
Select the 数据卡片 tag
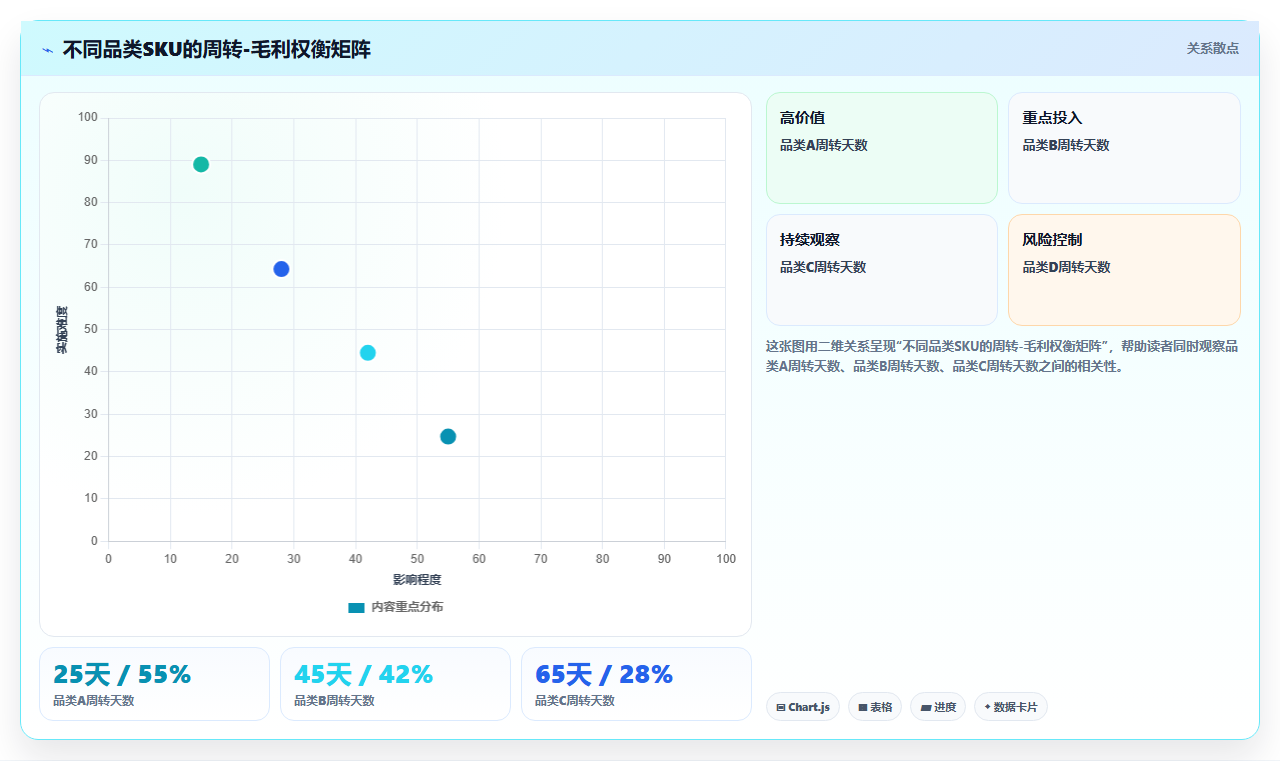[1011, 707]
